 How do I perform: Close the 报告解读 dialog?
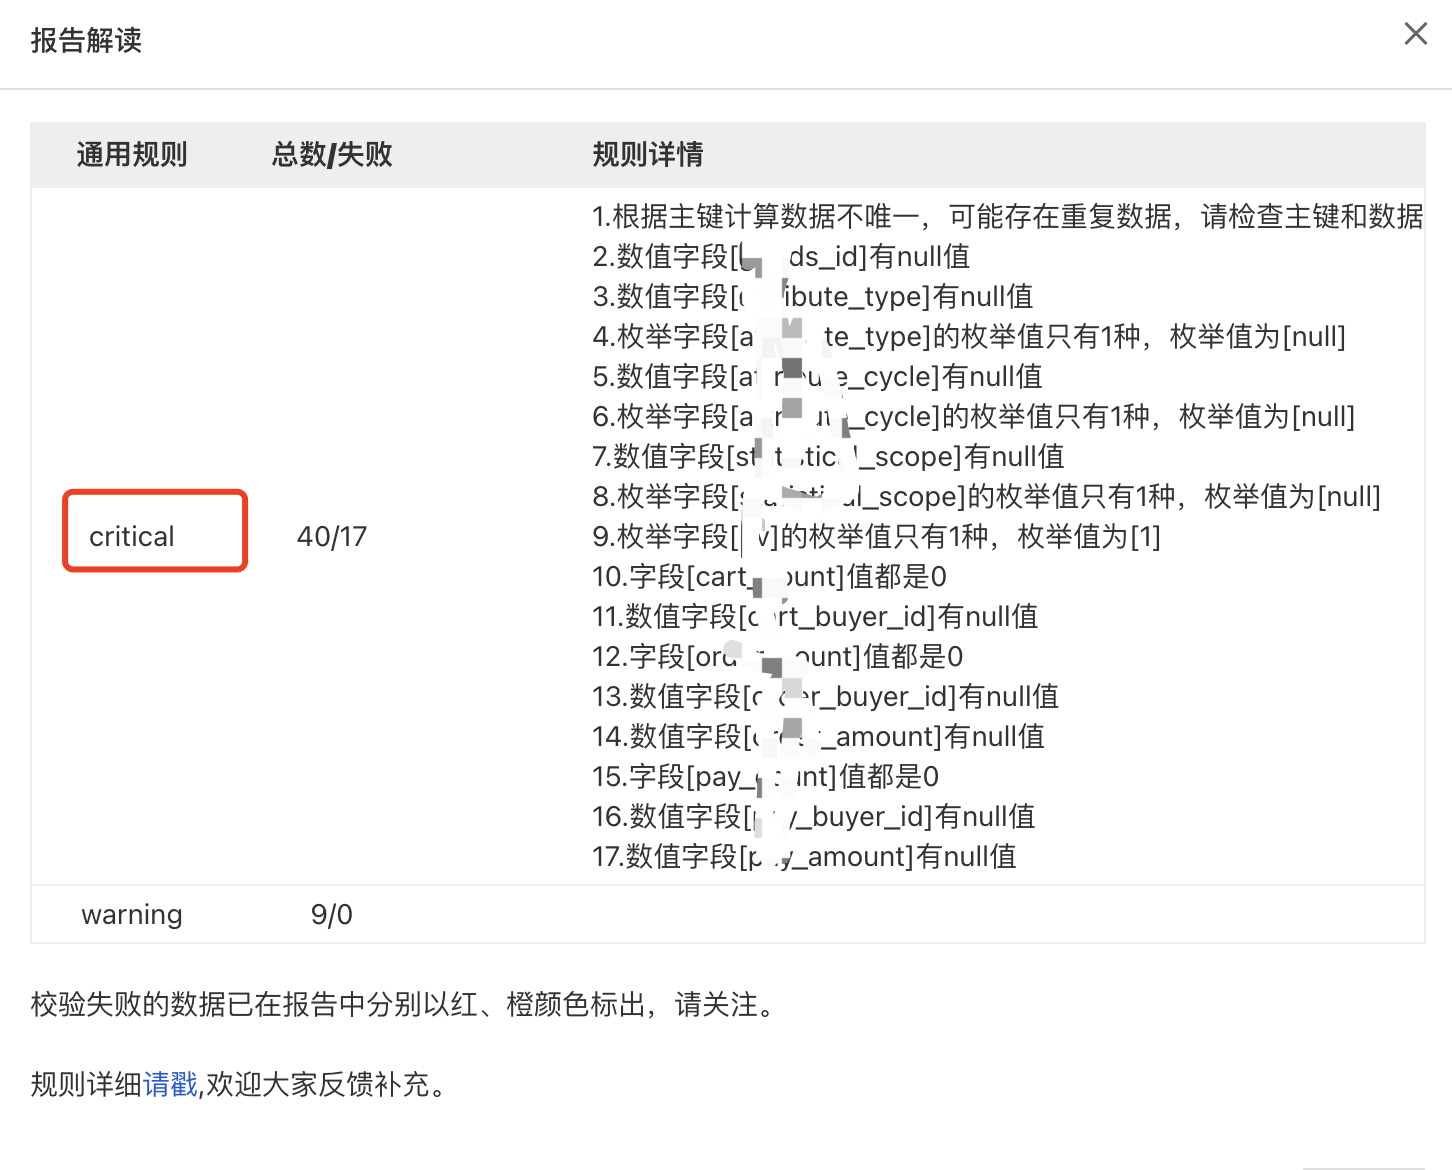(1415, 34)
